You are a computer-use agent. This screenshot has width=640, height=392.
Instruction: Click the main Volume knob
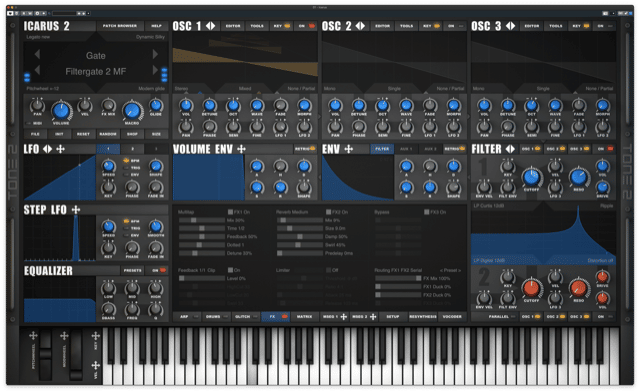pyautogui.click(x=61, y=110)
